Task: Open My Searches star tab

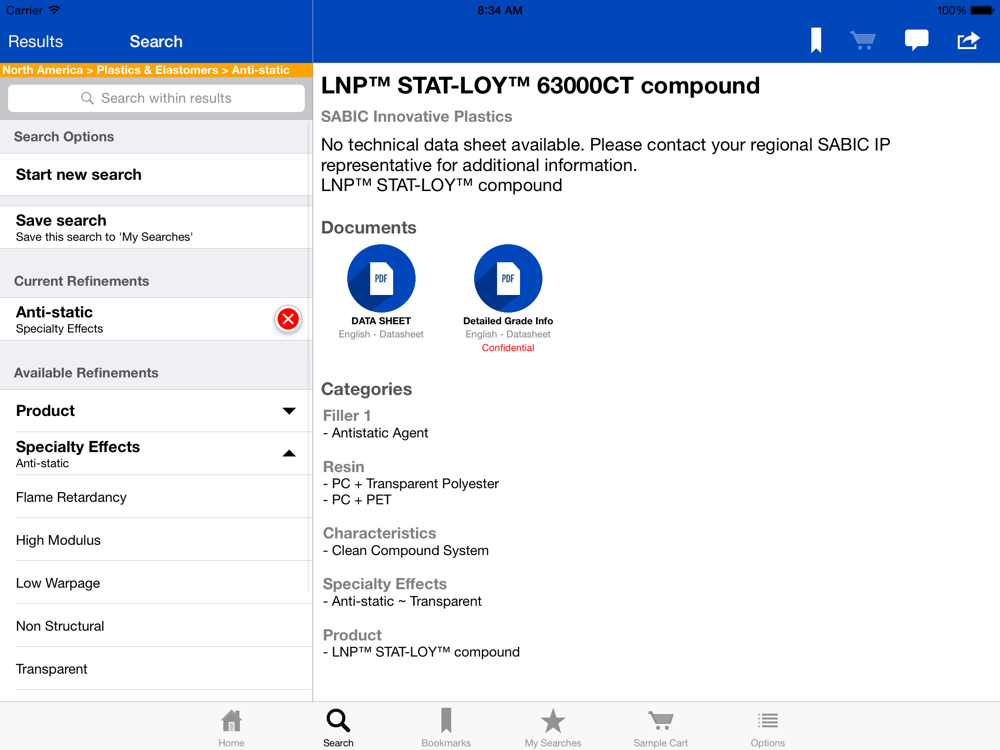Action: 553,727
